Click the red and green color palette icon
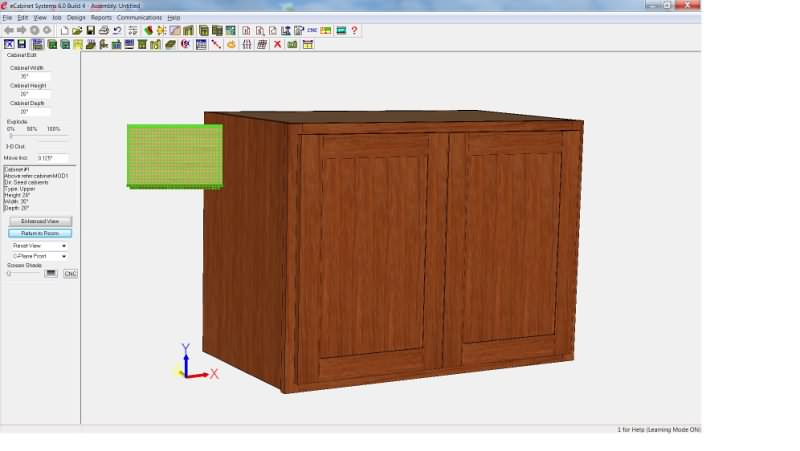The height and width of the screenshot is (451, 800). coord(148,31)
